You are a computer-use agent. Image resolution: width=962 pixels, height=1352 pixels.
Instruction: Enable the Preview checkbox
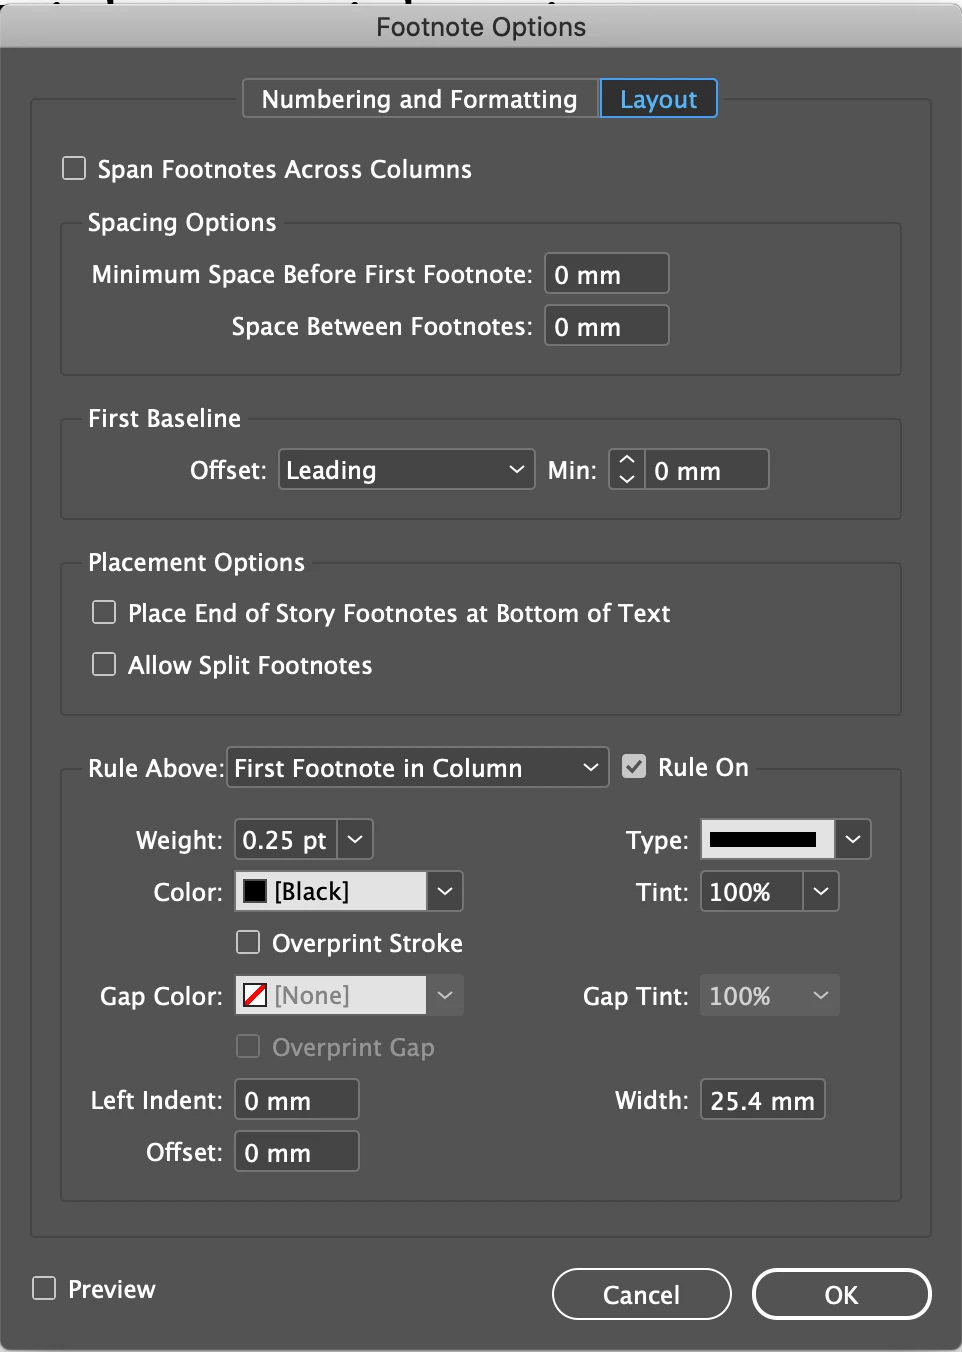click(x=44, y=1288)
